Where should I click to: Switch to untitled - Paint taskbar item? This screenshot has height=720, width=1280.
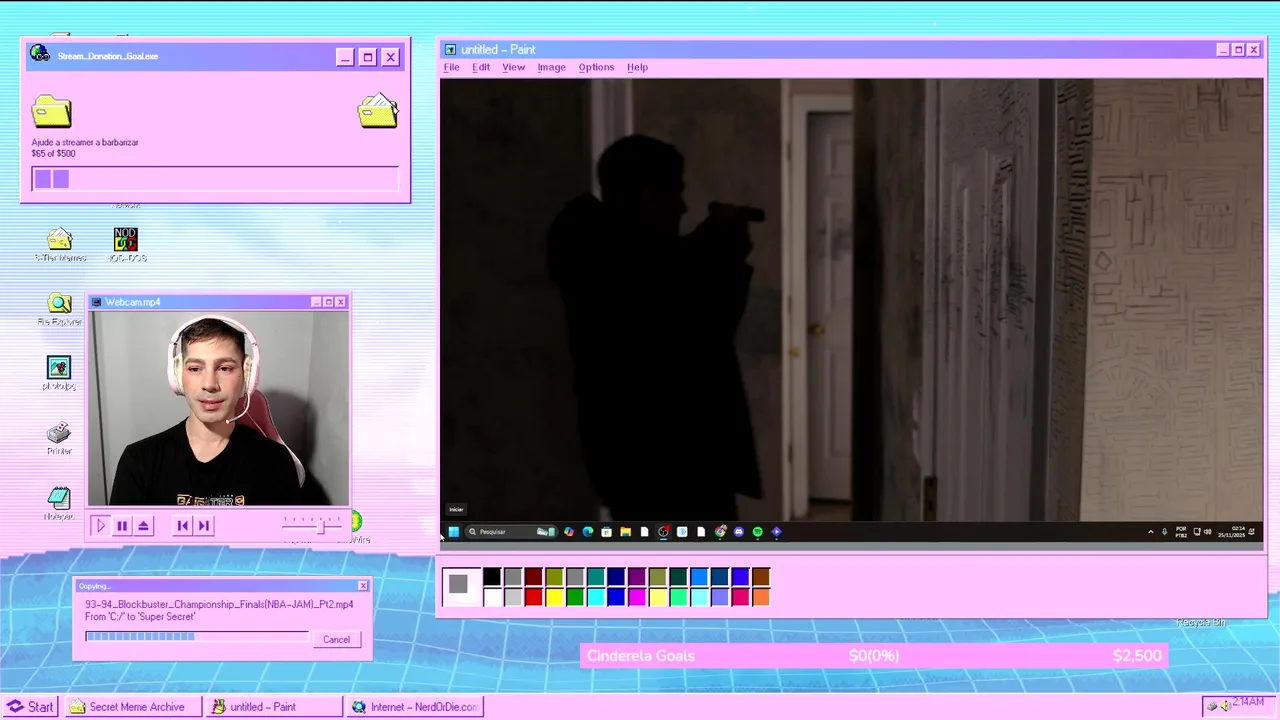[274, 706]
